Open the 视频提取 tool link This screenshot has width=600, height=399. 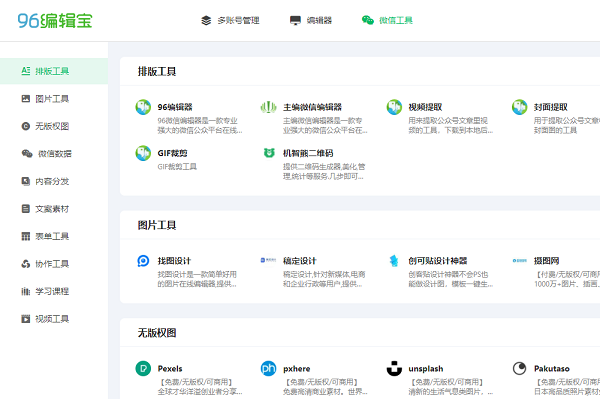425,107
